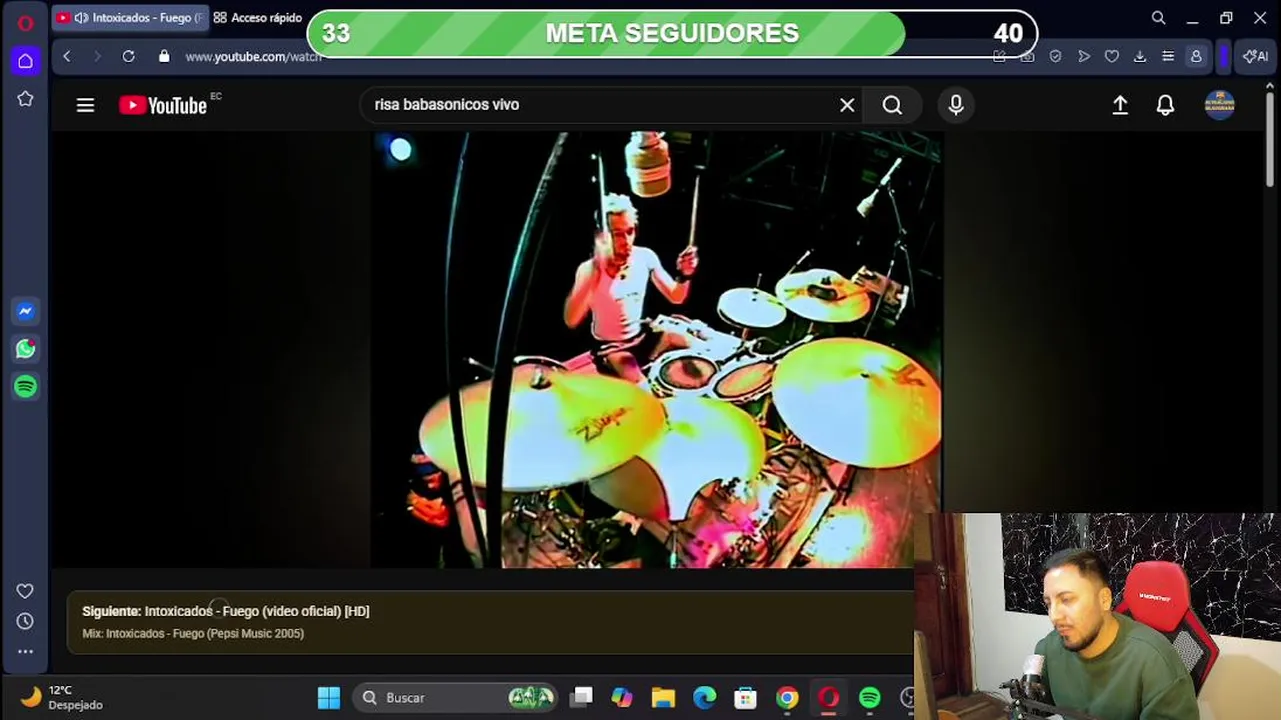Open the Windows Start menu
The image size is (1281, 720).
click(328, 698)
